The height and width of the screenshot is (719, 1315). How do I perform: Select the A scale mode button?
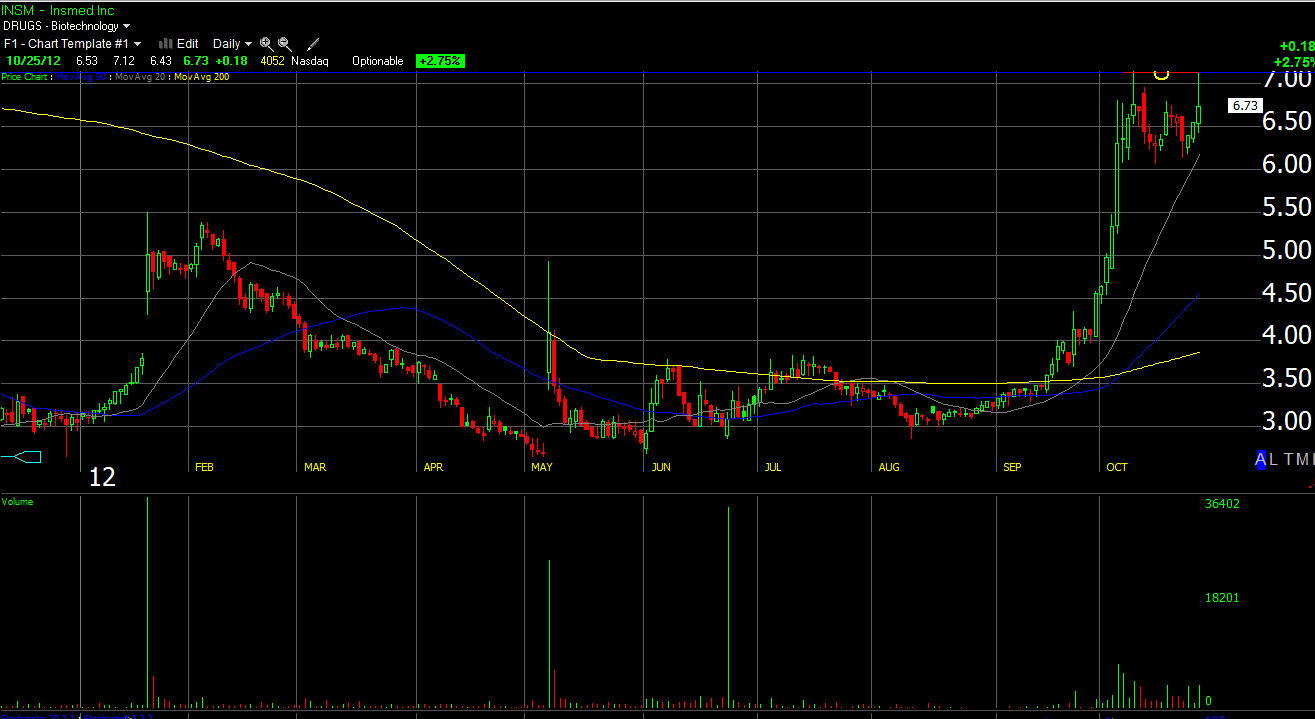[1262, 459]
